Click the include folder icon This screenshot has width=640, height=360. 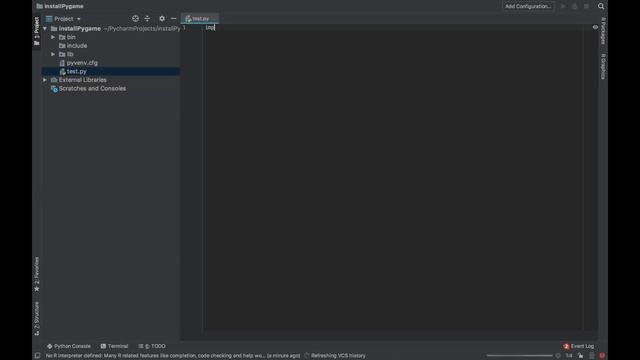pos(62,46)
